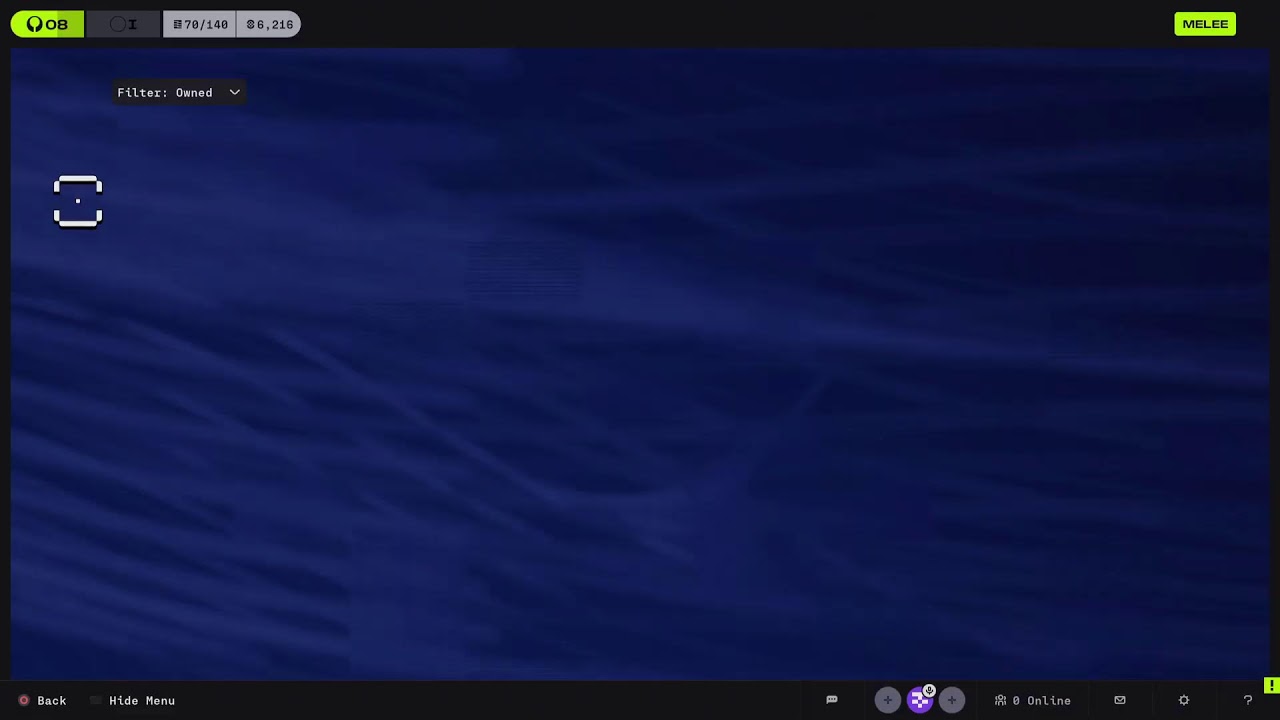Go Back from this menu
The image size is (1280, 720).
point(42,700)
